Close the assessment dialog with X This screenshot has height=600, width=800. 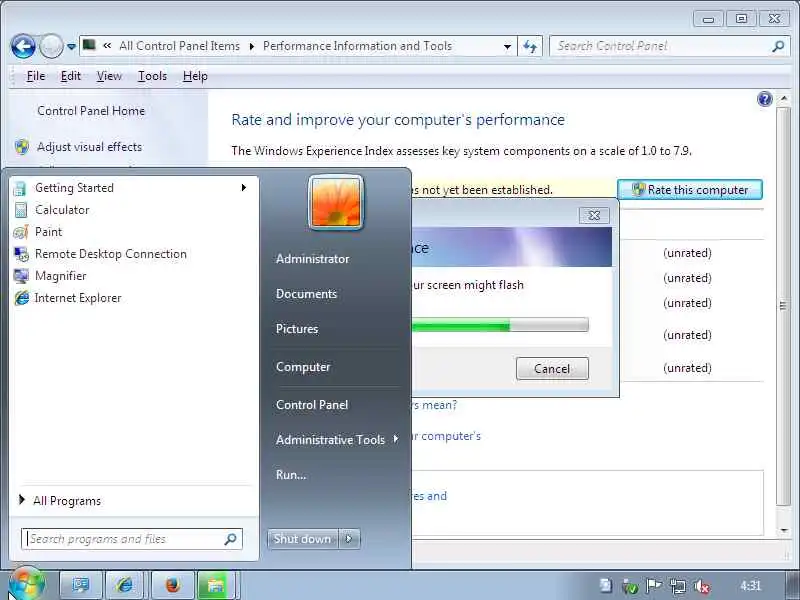click(x=594, y=215)
